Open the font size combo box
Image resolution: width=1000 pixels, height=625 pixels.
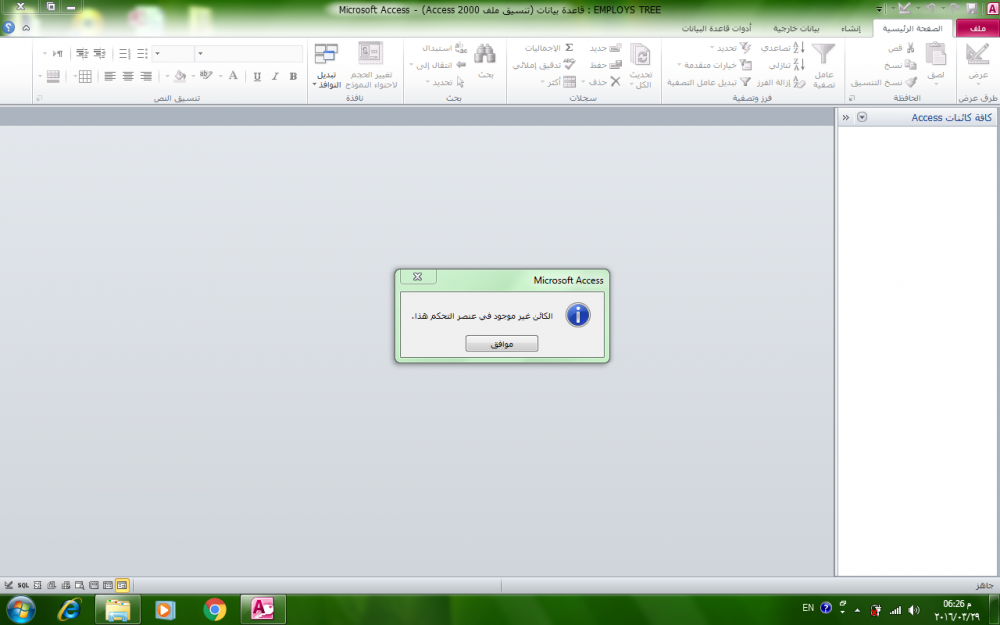pos(173,54)
